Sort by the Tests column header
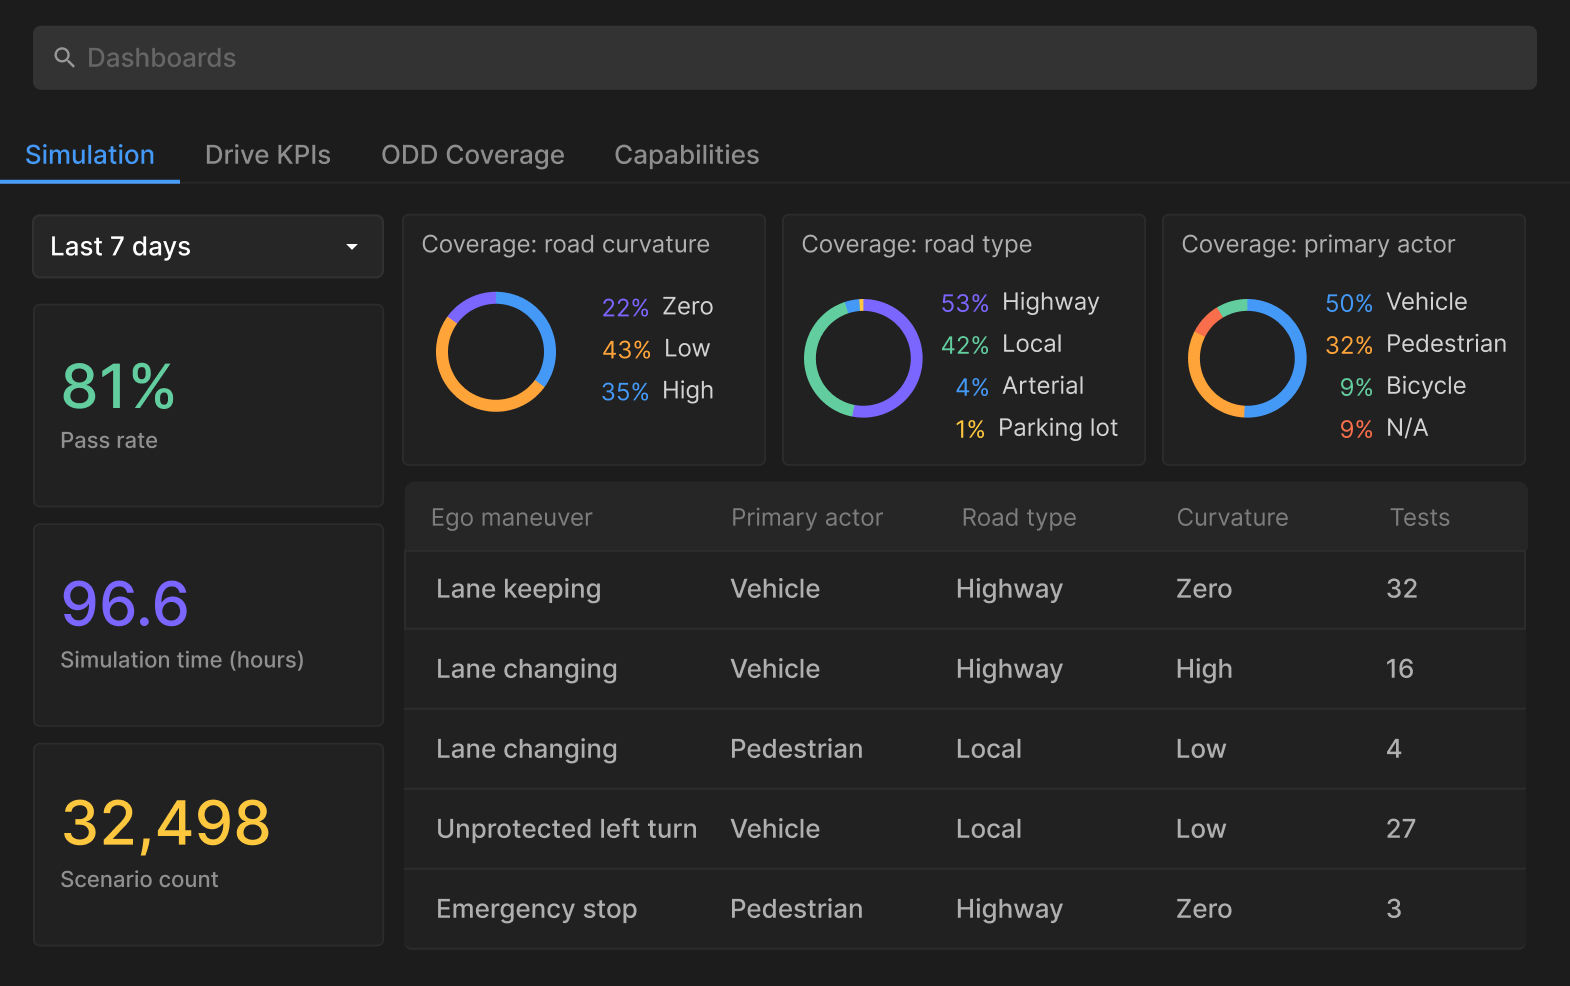The image size is (1570, 986). pos(1419,517)
